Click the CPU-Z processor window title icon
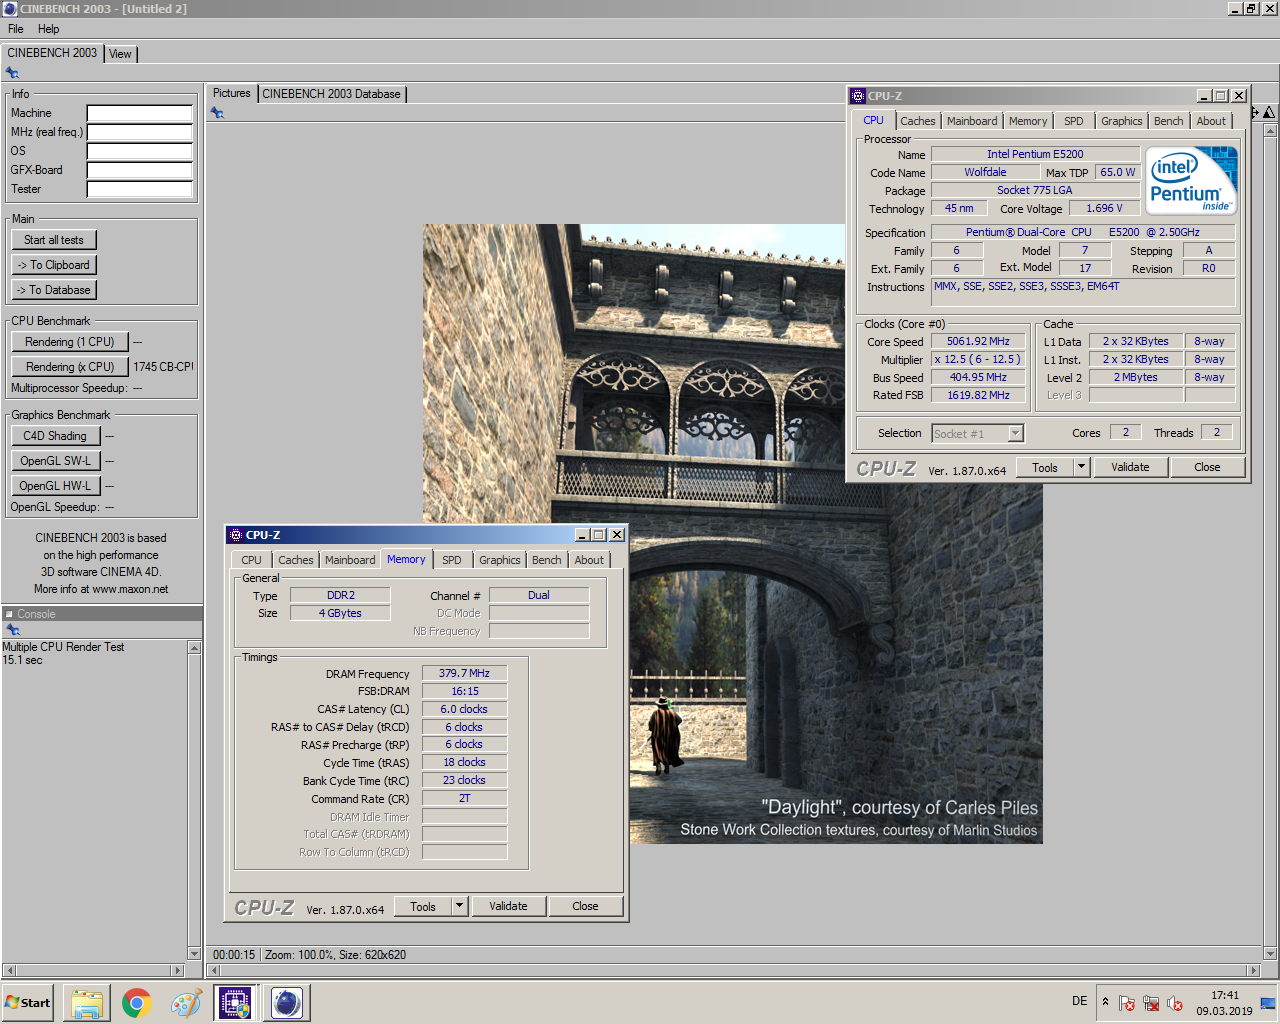 point(857,96)
